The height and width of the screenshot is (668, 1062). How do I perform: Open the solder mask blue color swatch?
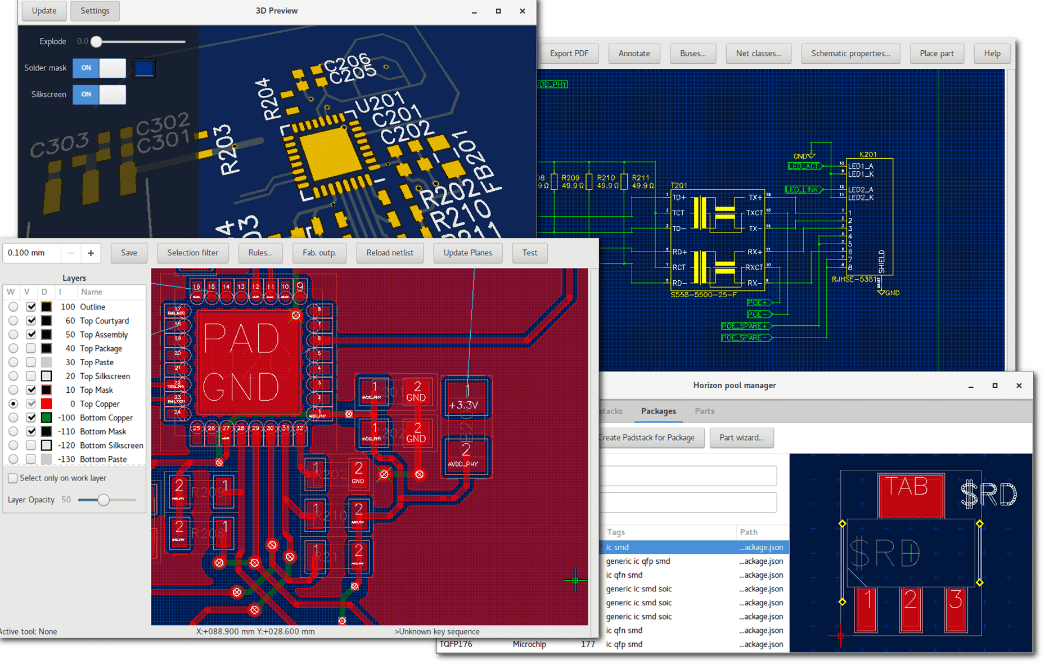(x=144, y=68)
